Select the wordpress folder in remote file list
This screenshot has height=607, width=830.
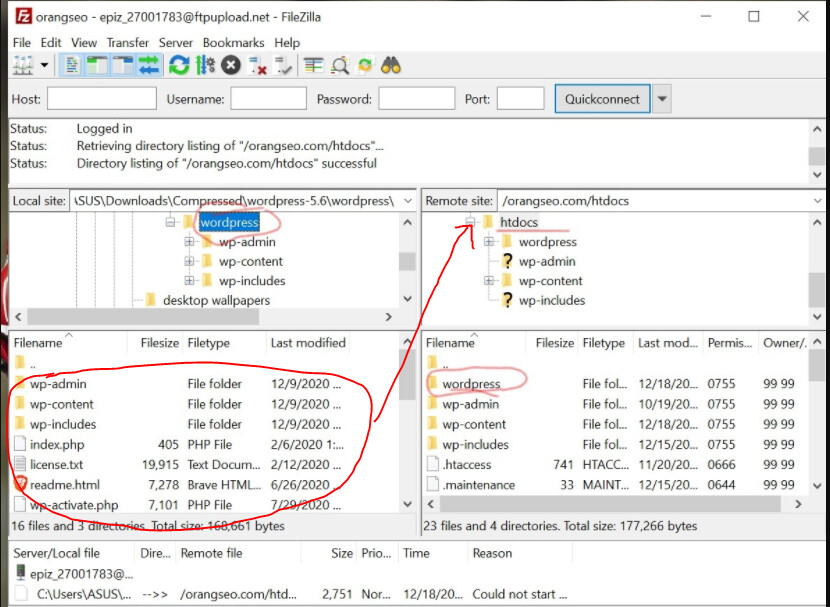pos(471,384)
